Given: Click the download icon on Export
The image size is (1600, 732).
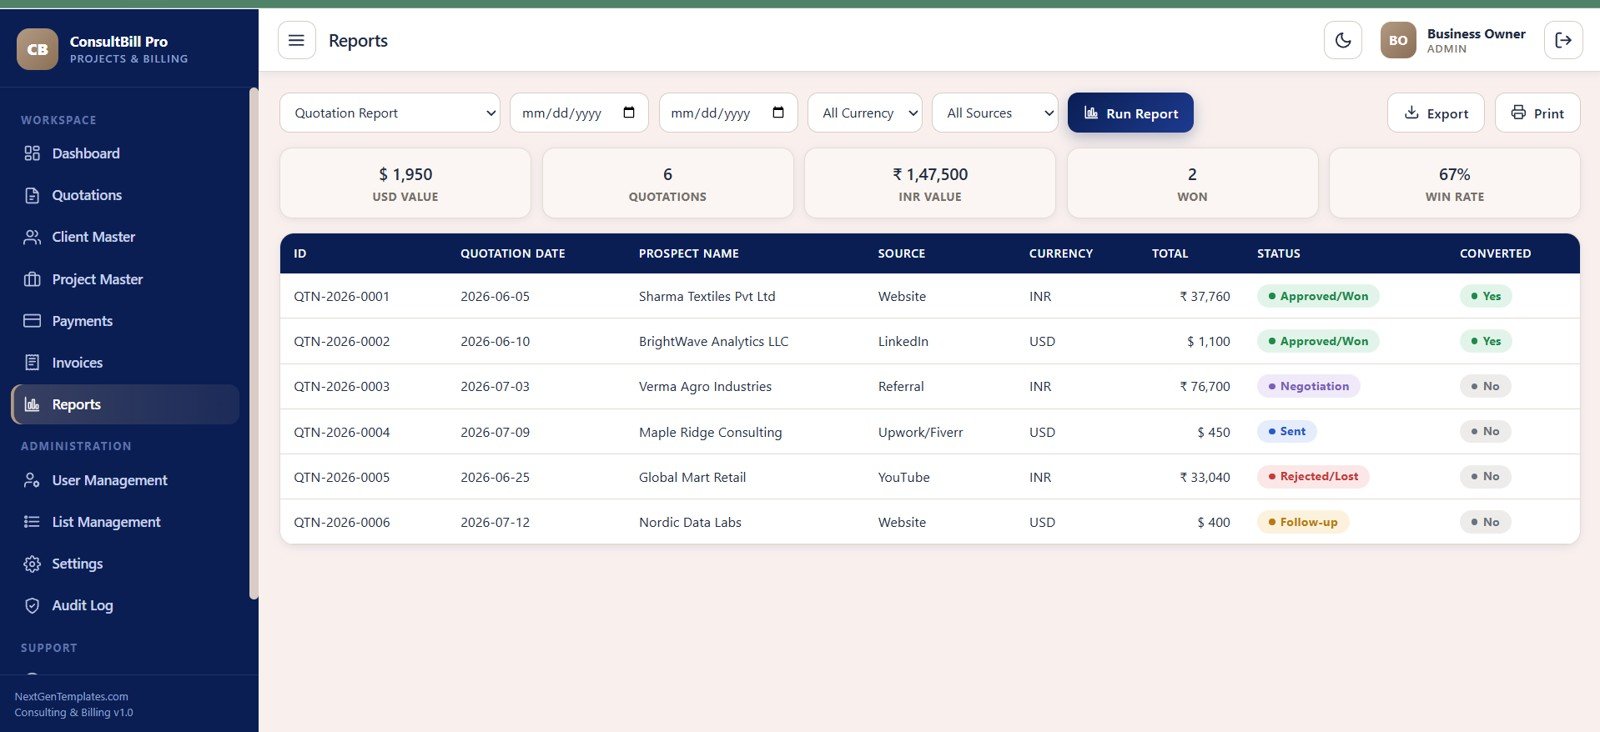Looking at the screenshot, I should click(x=1412, y=112).
